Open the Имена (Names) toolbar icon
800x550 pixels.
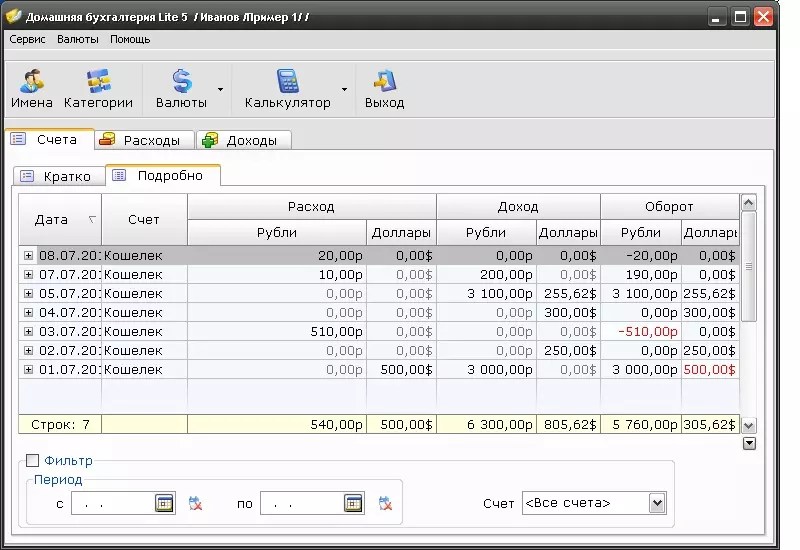tap(32, 81)
